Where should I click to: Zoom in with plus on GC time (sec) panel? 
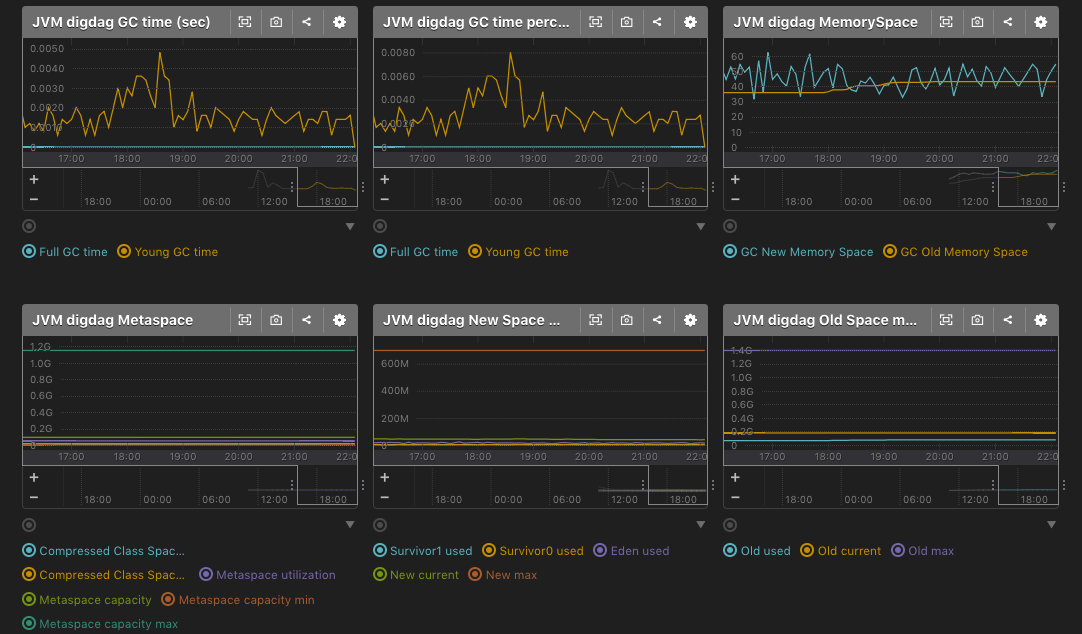[34, 180]
